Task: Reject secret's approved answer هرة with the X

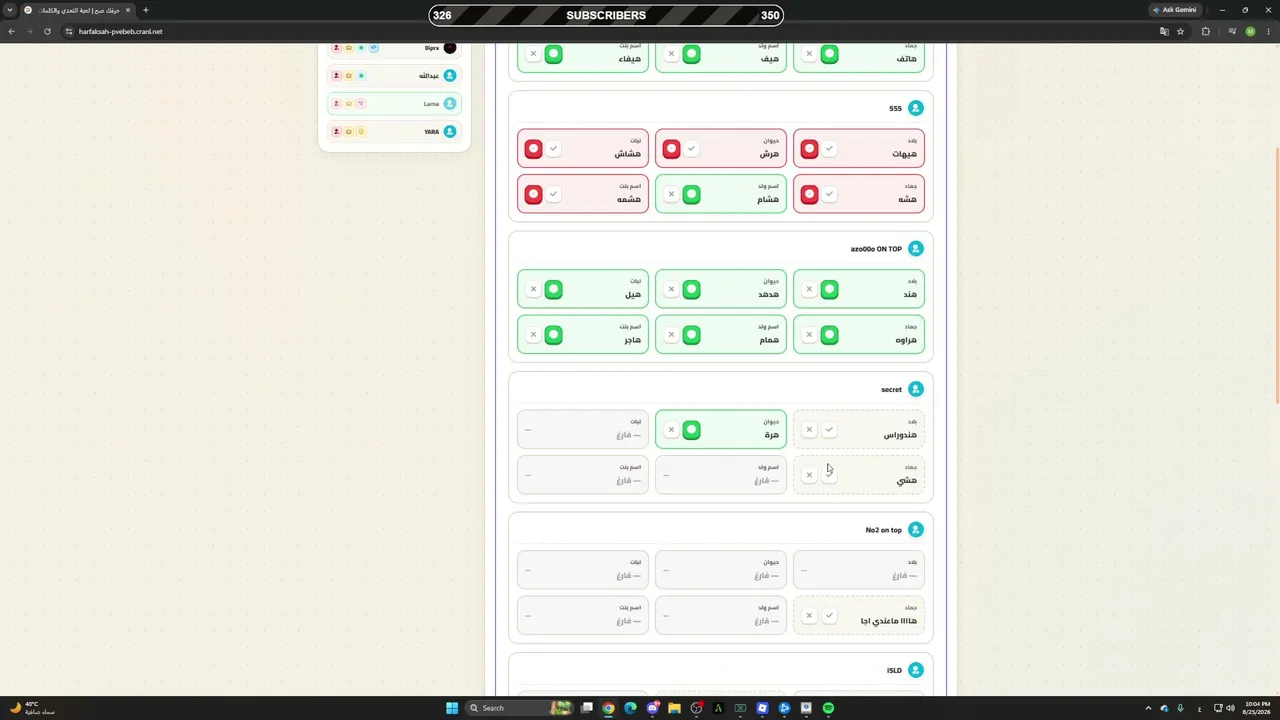Action: [671, 429]
